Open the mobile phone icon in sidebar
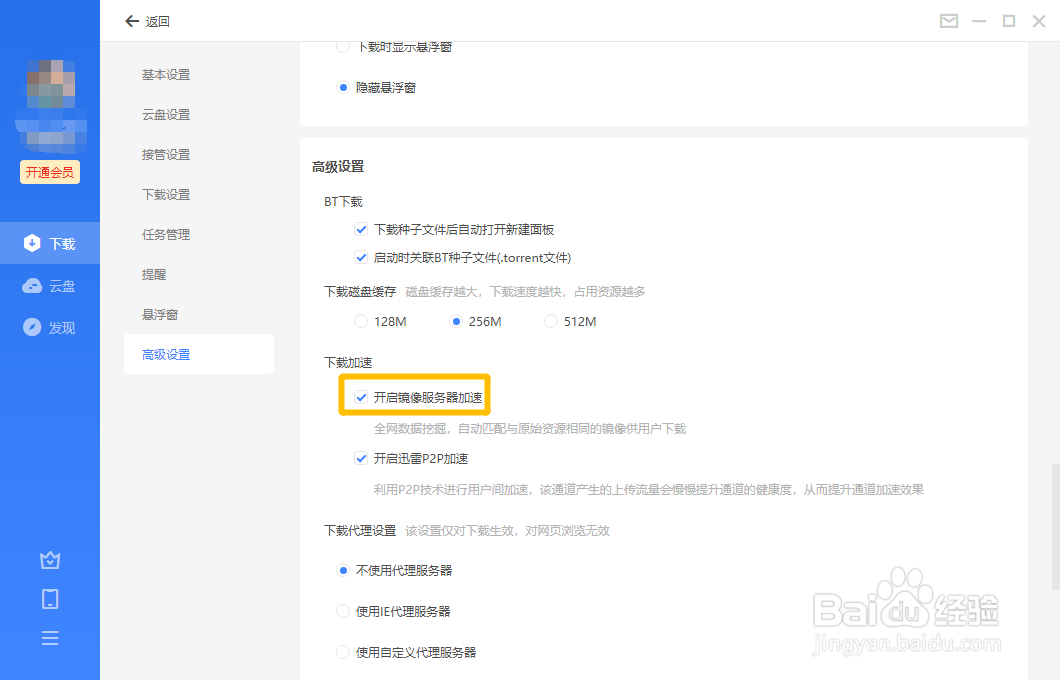 tap(50, 598)
